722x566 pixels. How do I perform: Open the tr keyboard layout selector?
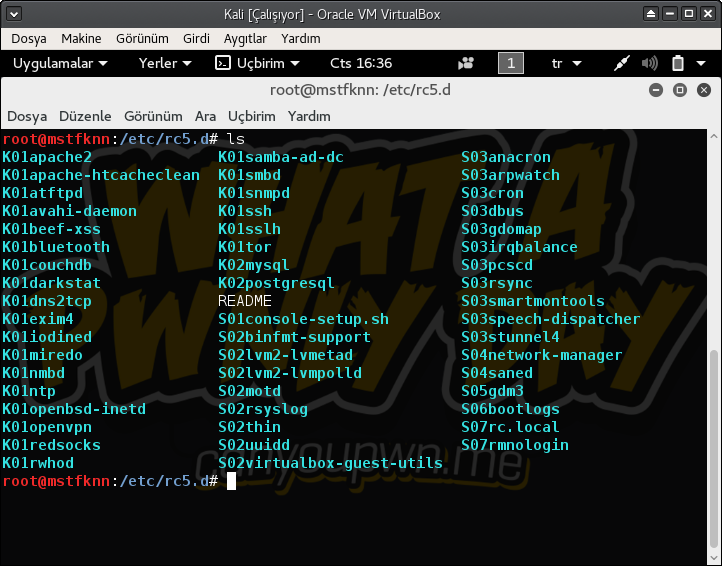567,63
